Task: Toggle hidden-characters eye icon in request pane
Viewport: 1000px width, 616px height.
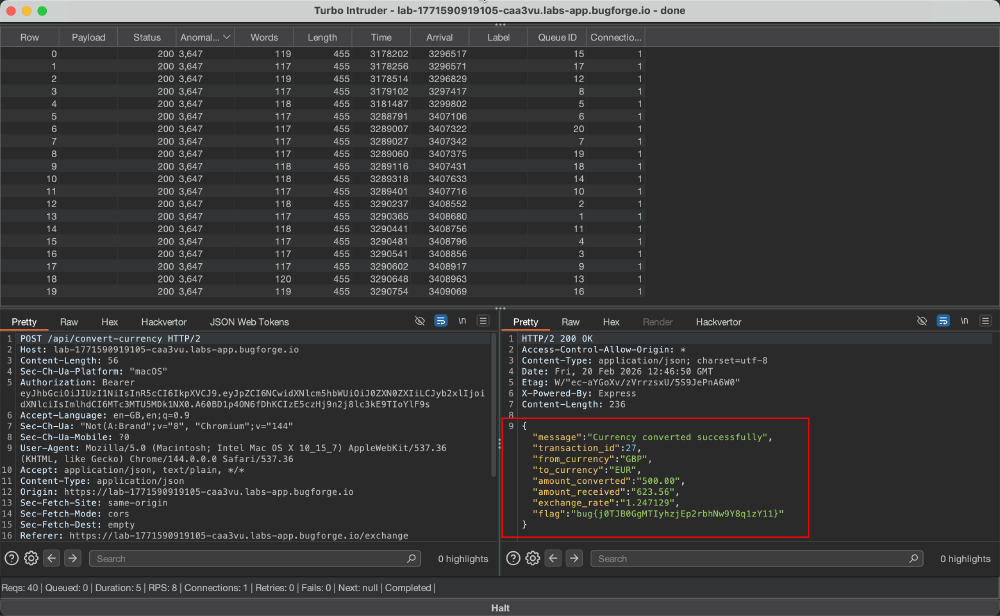Action: [420, 321]
